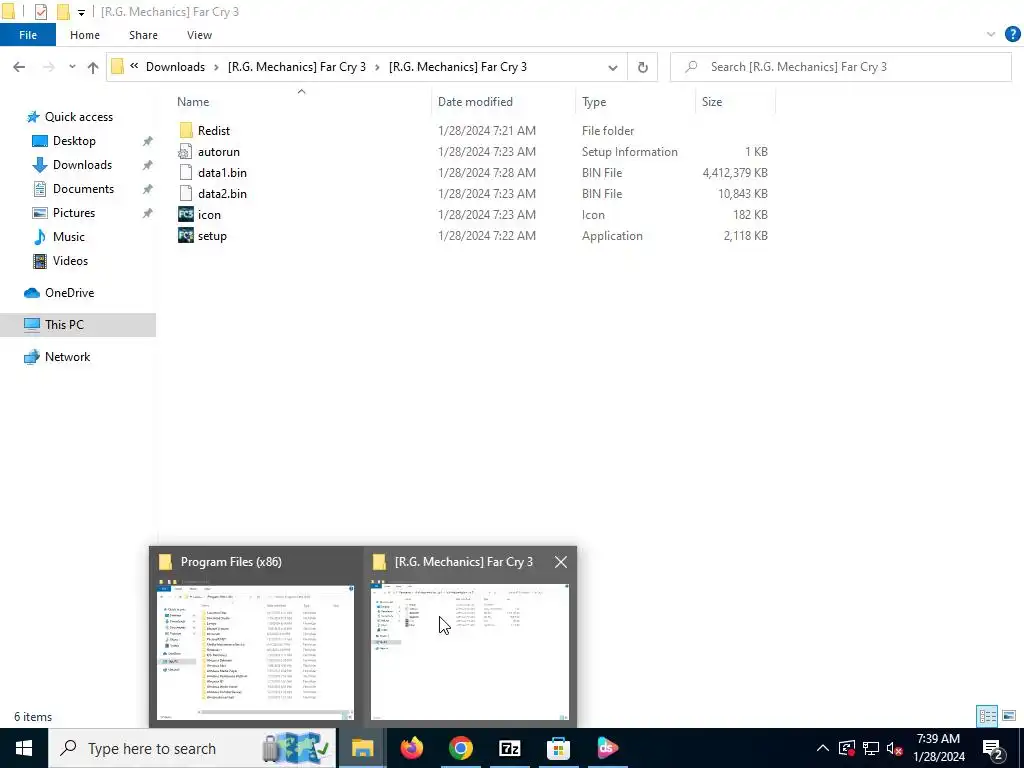Open the Share ribbon tab
The image size is (1024, 768).
pos(143,35)
